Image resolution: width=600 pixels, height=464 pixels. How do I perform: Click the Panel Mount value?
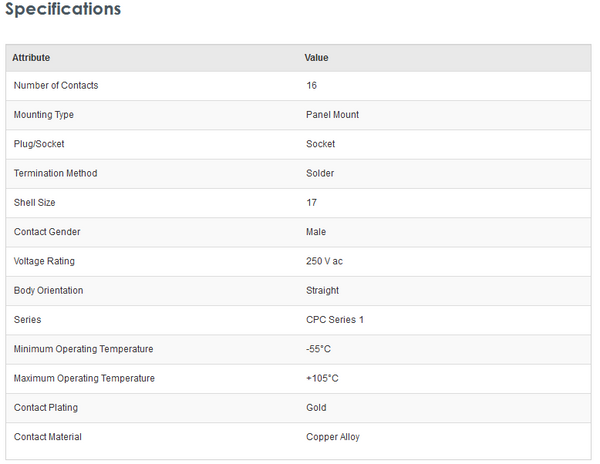tap(332, 115)
